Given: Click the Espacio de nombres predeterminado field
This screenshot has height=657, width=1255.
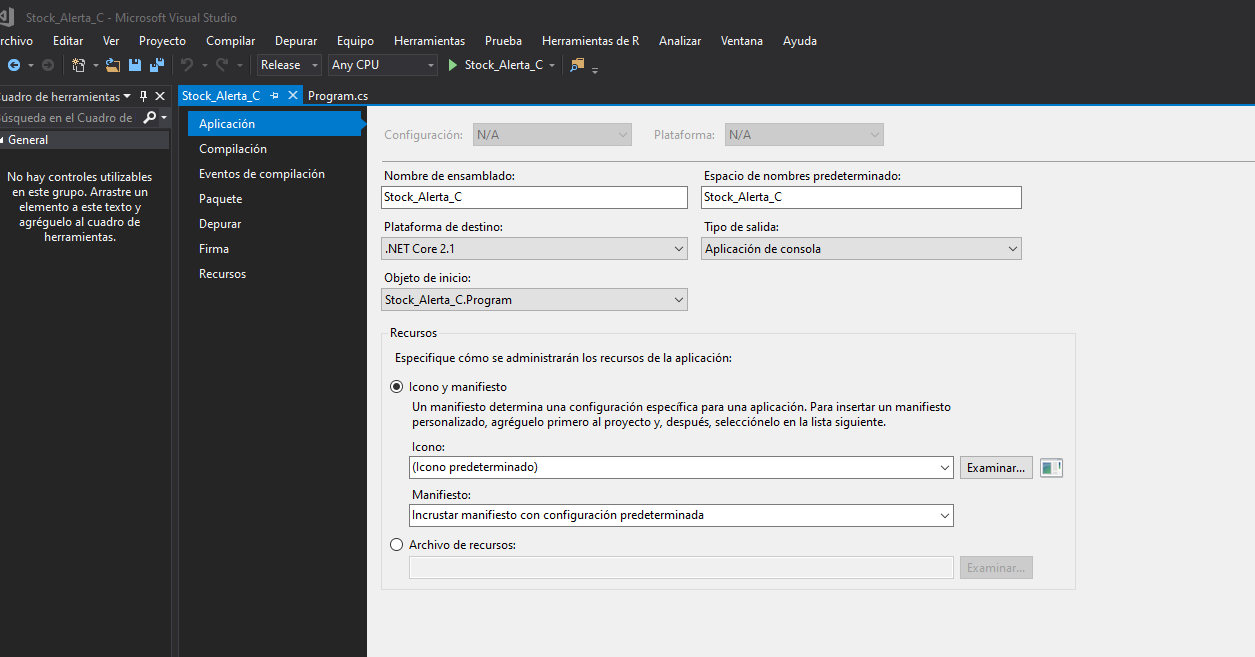Looking at the screenshot, I should [862, 198].
